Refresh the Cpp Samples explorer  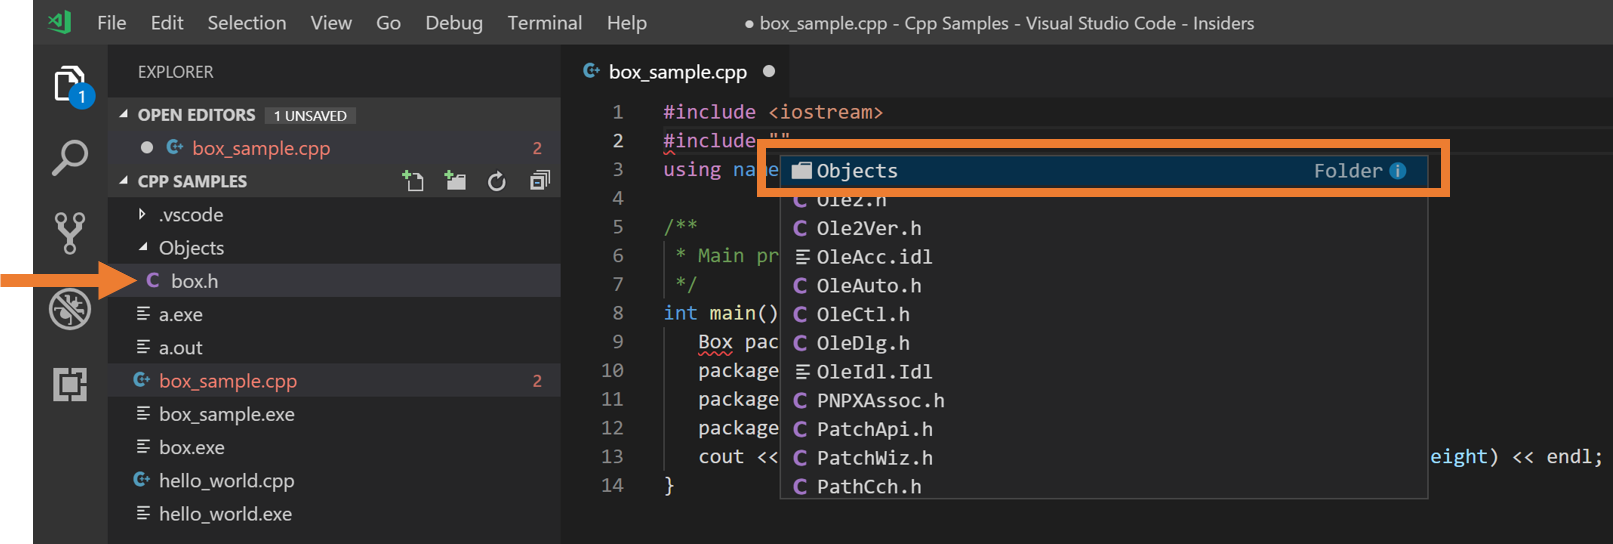pyautogui.click(x=497, y=181)
